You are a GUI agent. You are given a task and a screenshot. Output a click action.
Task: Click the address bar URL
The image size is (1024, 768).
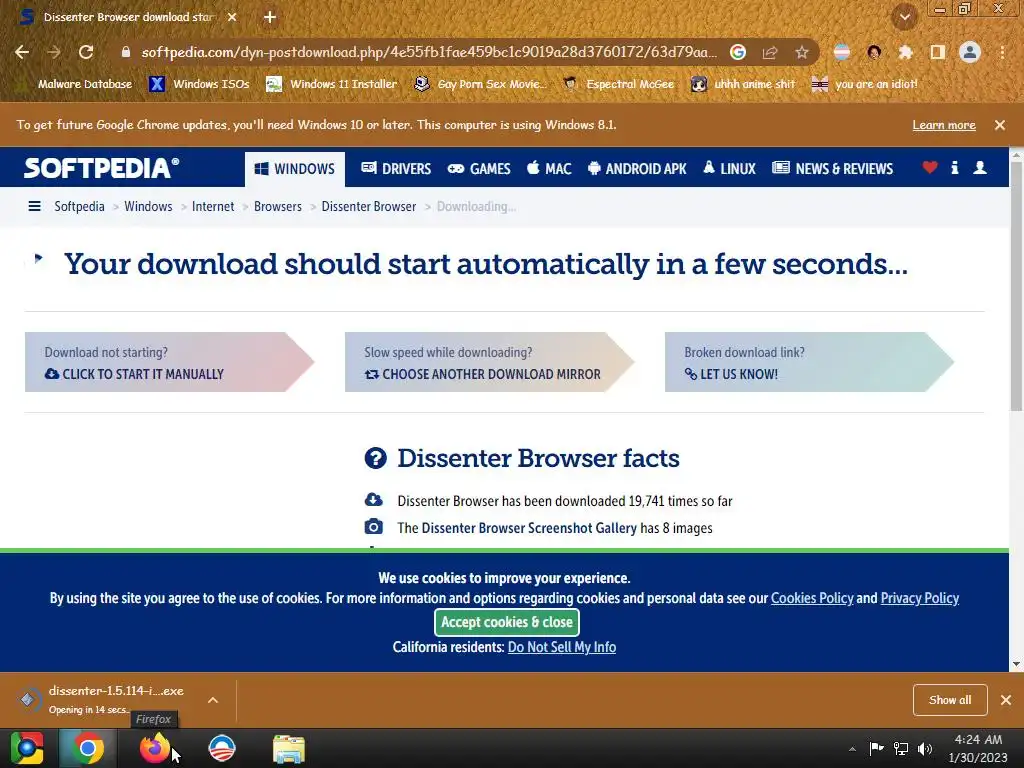(429, 52)
